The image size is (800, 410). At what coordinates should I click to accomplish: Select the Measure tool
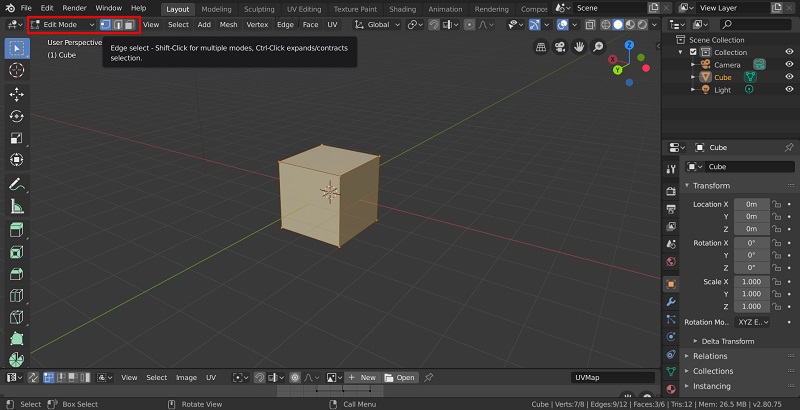tap(16, 207)
